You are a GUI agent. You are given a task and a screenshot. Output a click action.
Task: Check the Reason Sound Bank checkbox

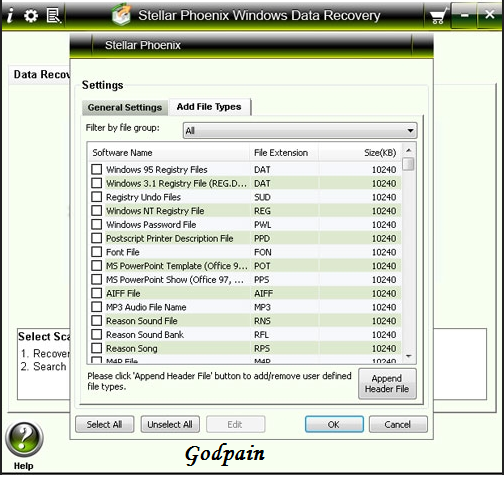click(x=97, y=334)
